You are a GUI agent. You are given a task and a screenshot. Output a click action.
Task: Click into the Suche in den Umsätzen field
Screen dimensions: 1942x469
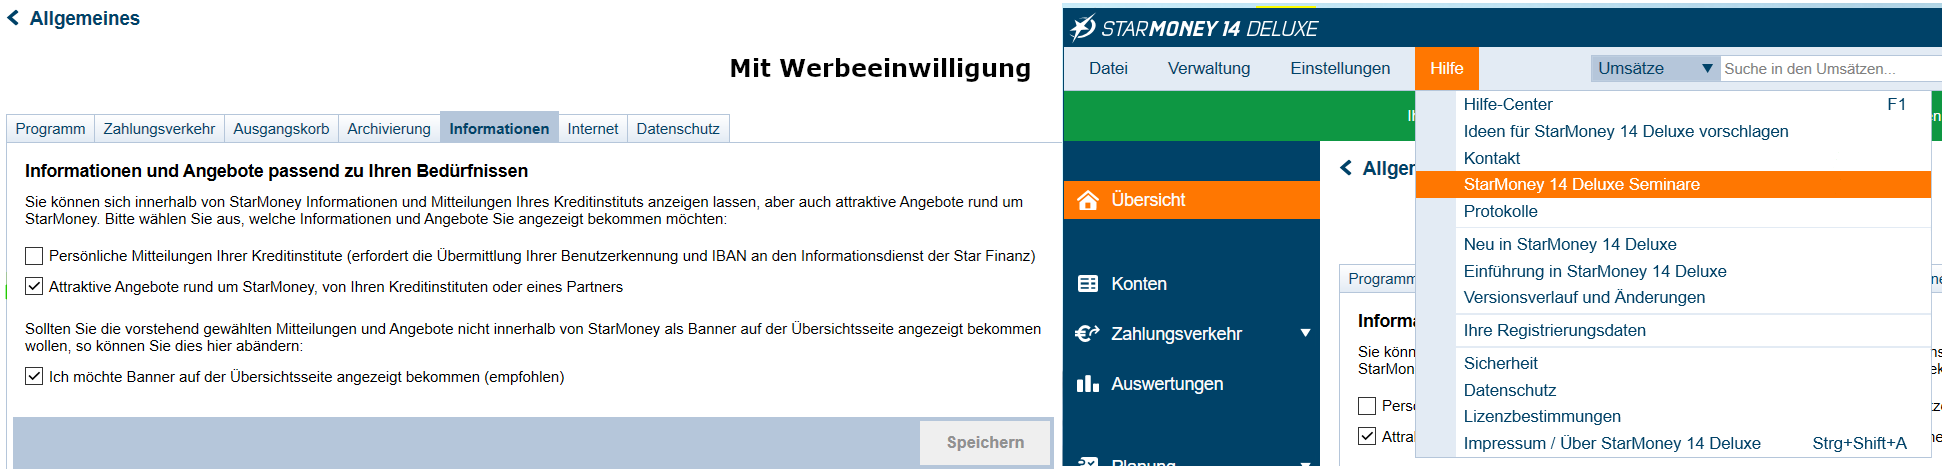click(x=1831, y=68)
